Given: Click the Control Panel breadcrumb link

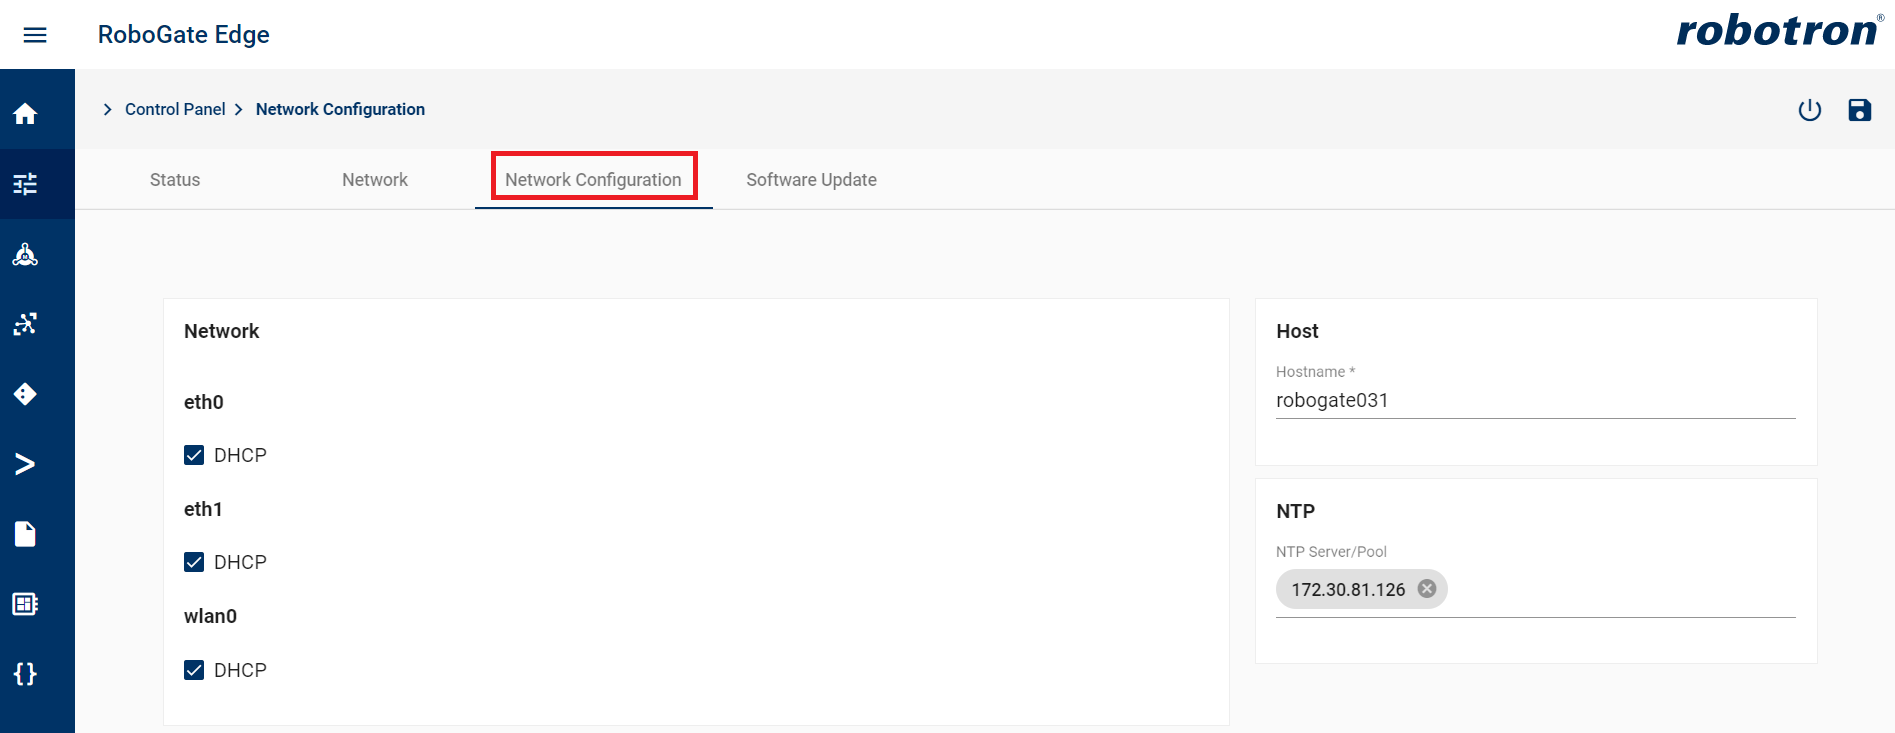Looking at the screenshot, I should pos(175,110).
